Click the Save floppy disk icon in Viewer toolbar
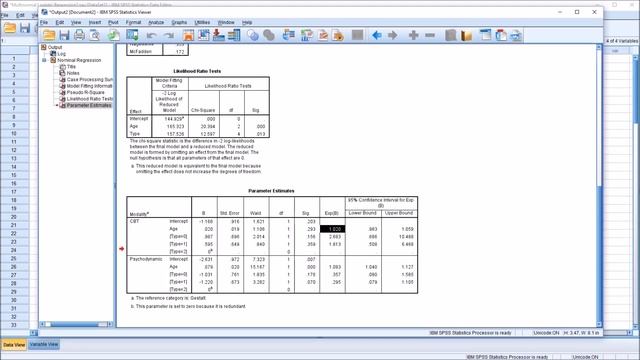The image size is (640, 360). 64,35
